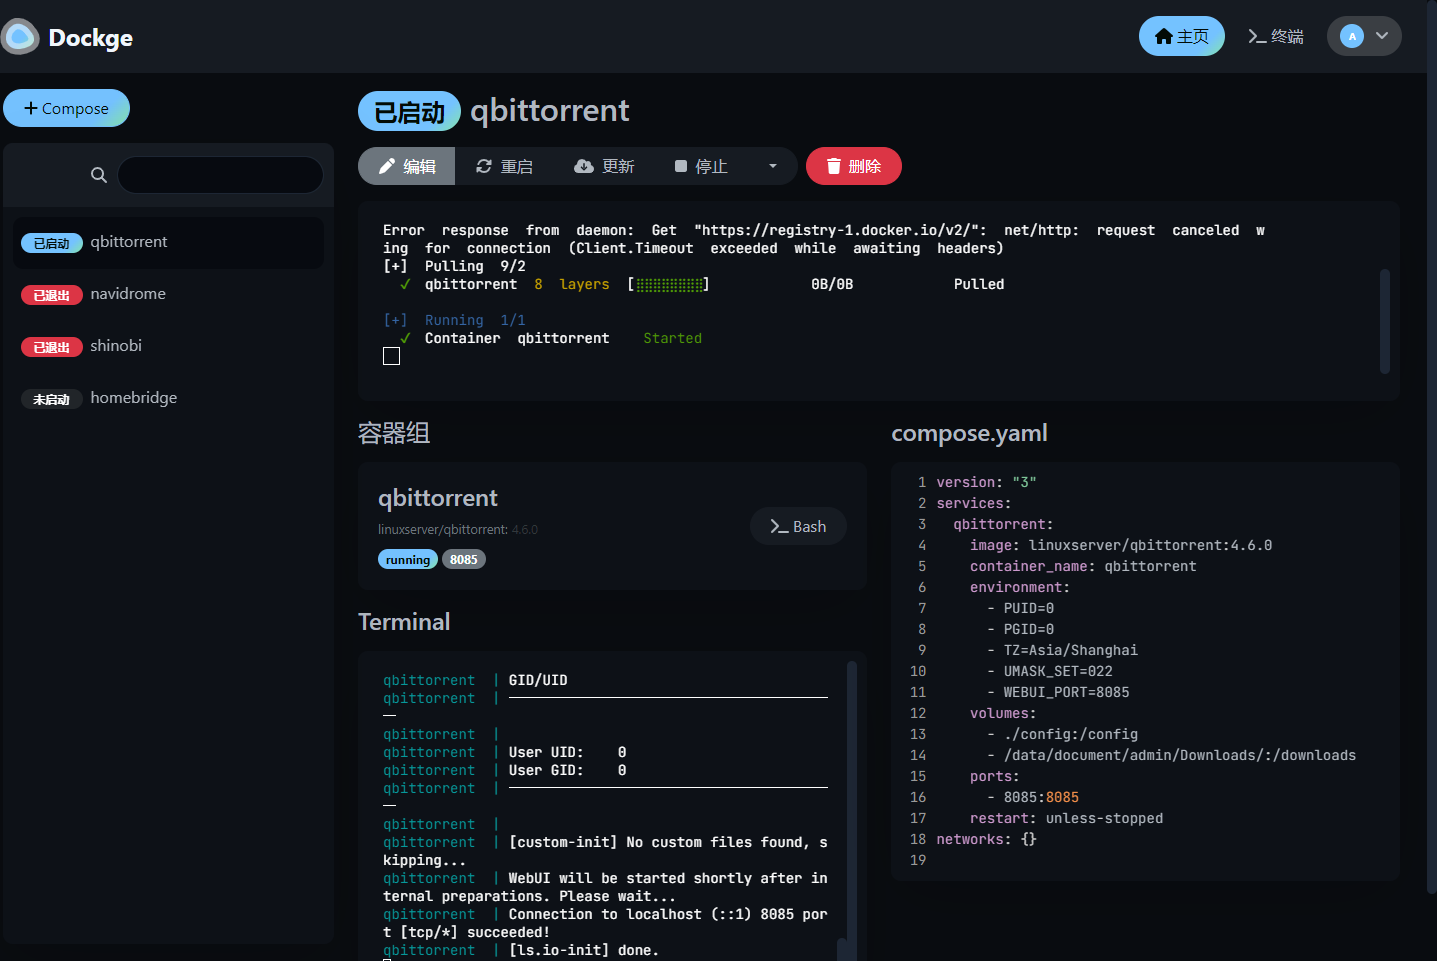Click the progress log panel scrollbar
The height and width of the screenshot is (961, 1437).
coord(1385,320)
